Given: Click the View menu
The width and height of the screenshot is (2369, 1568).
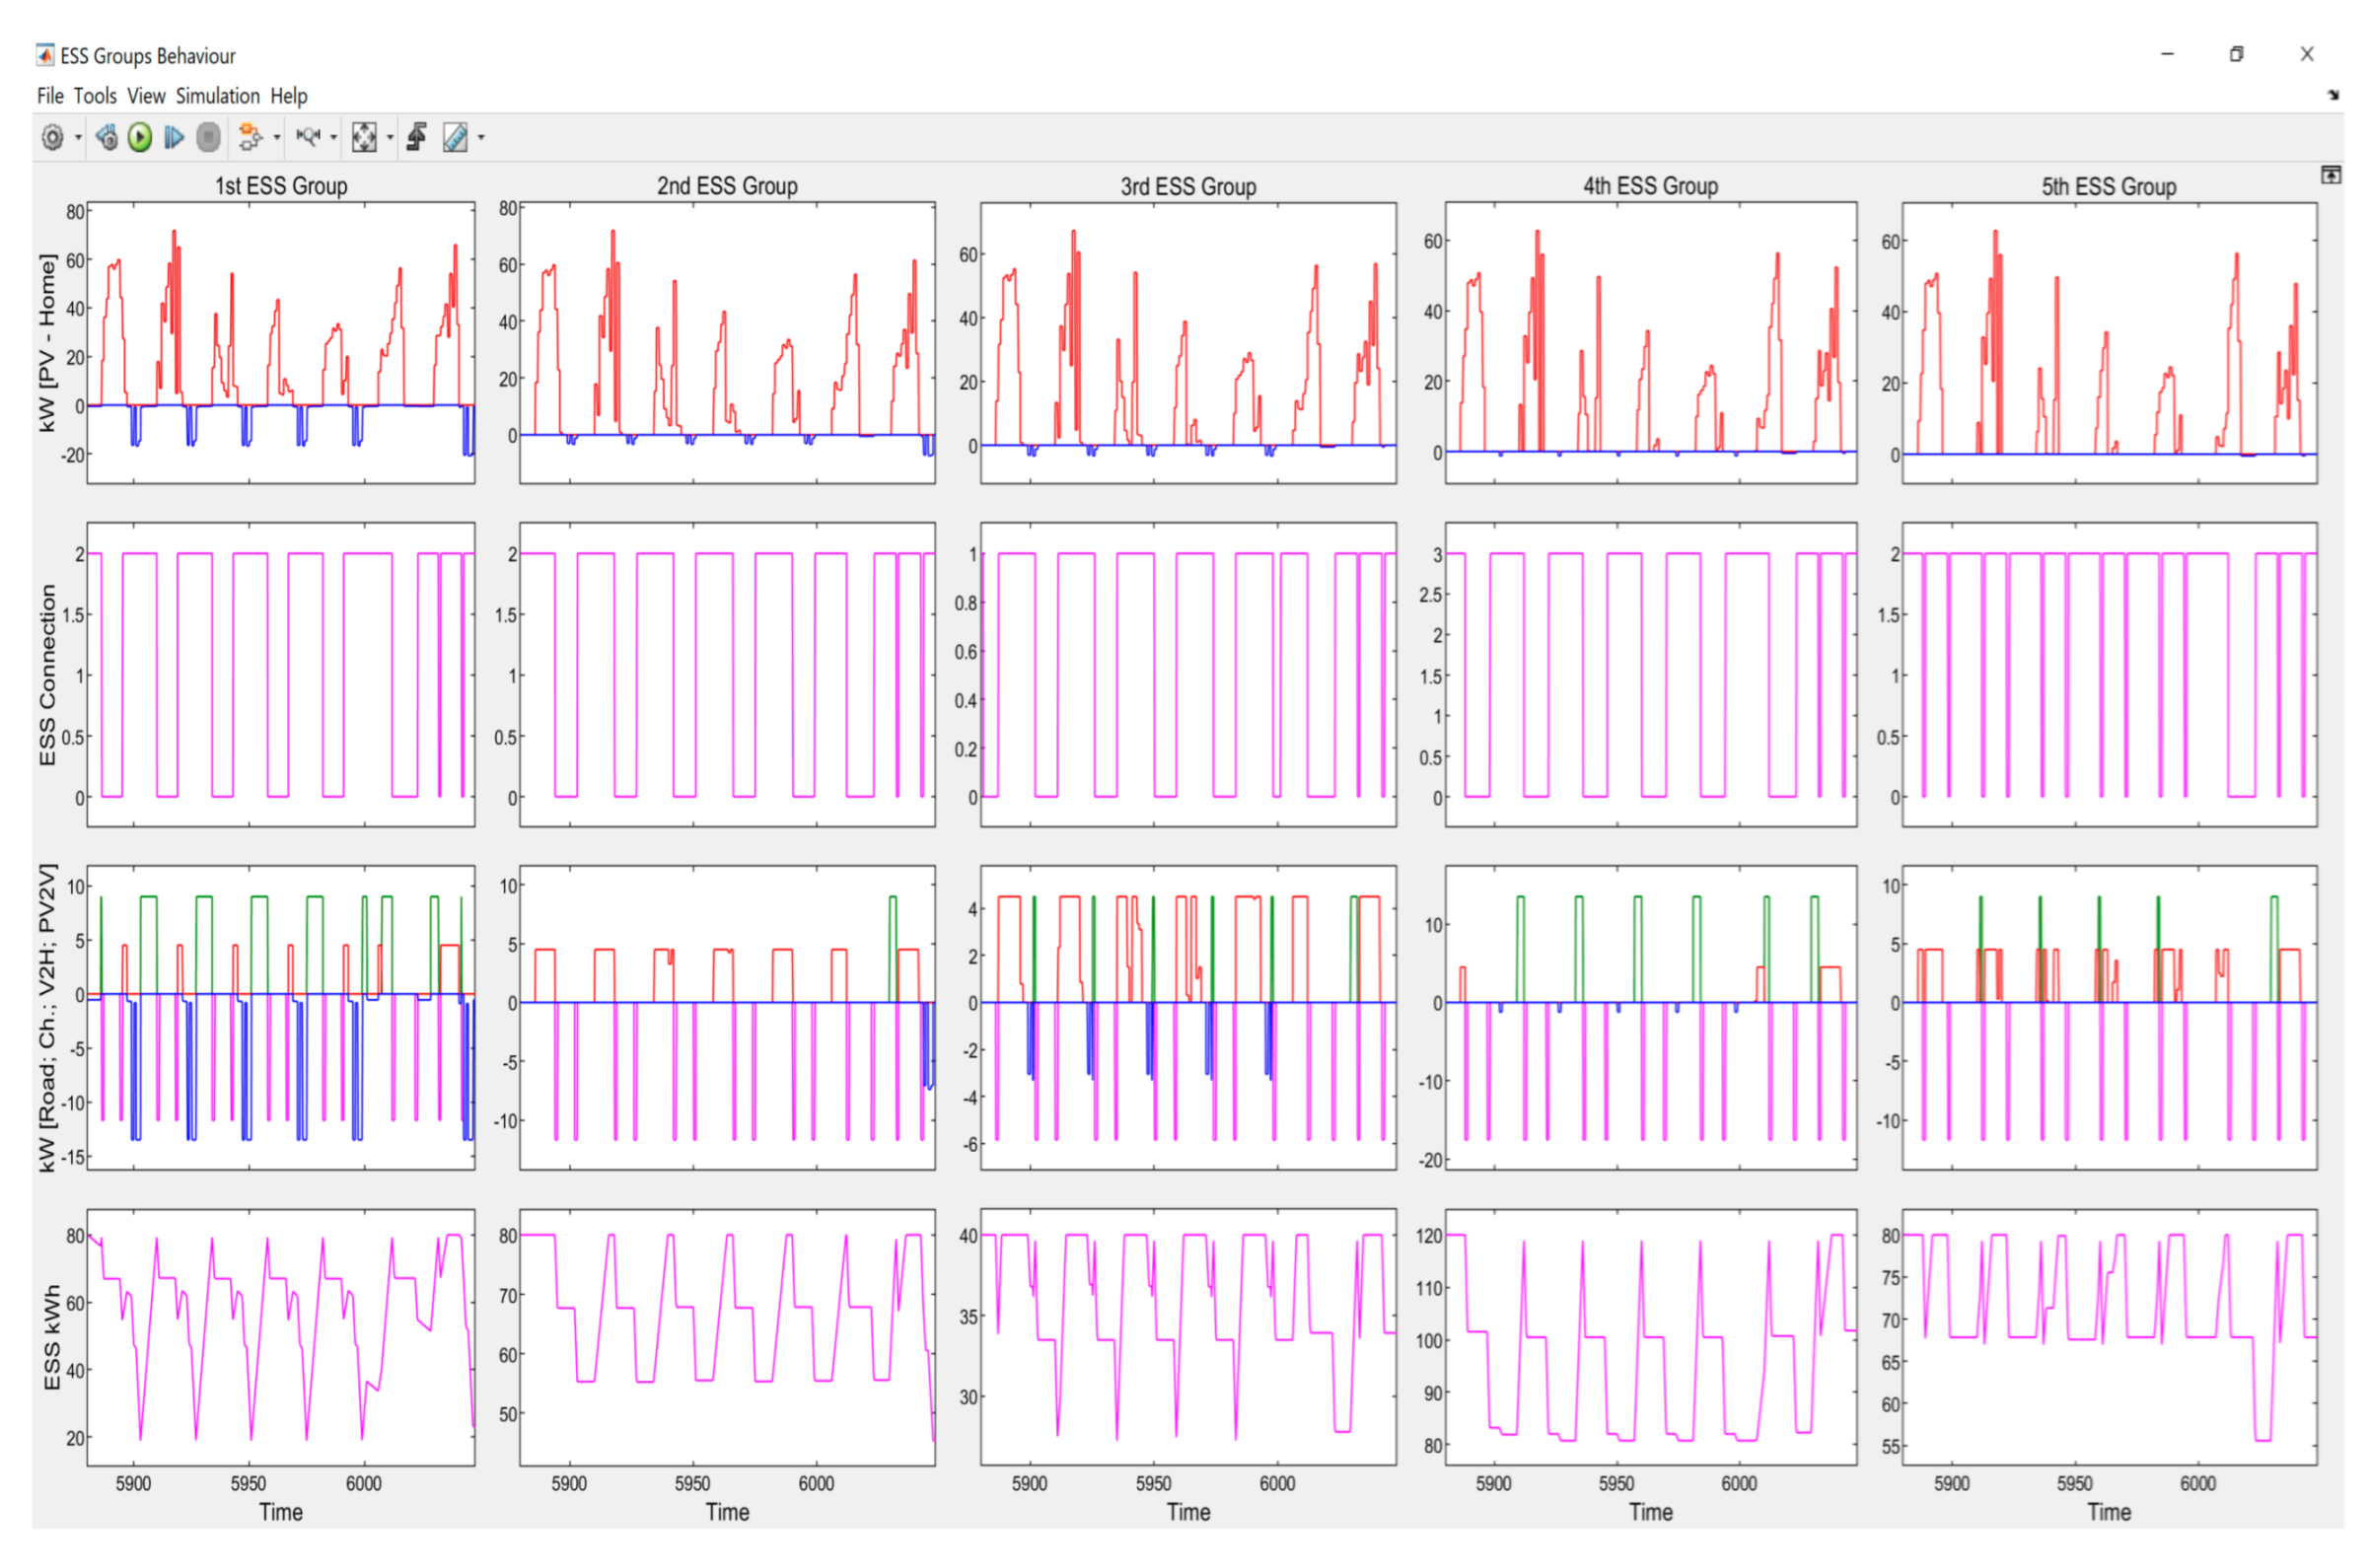Looking at the screenshot, I should point(146,96).
